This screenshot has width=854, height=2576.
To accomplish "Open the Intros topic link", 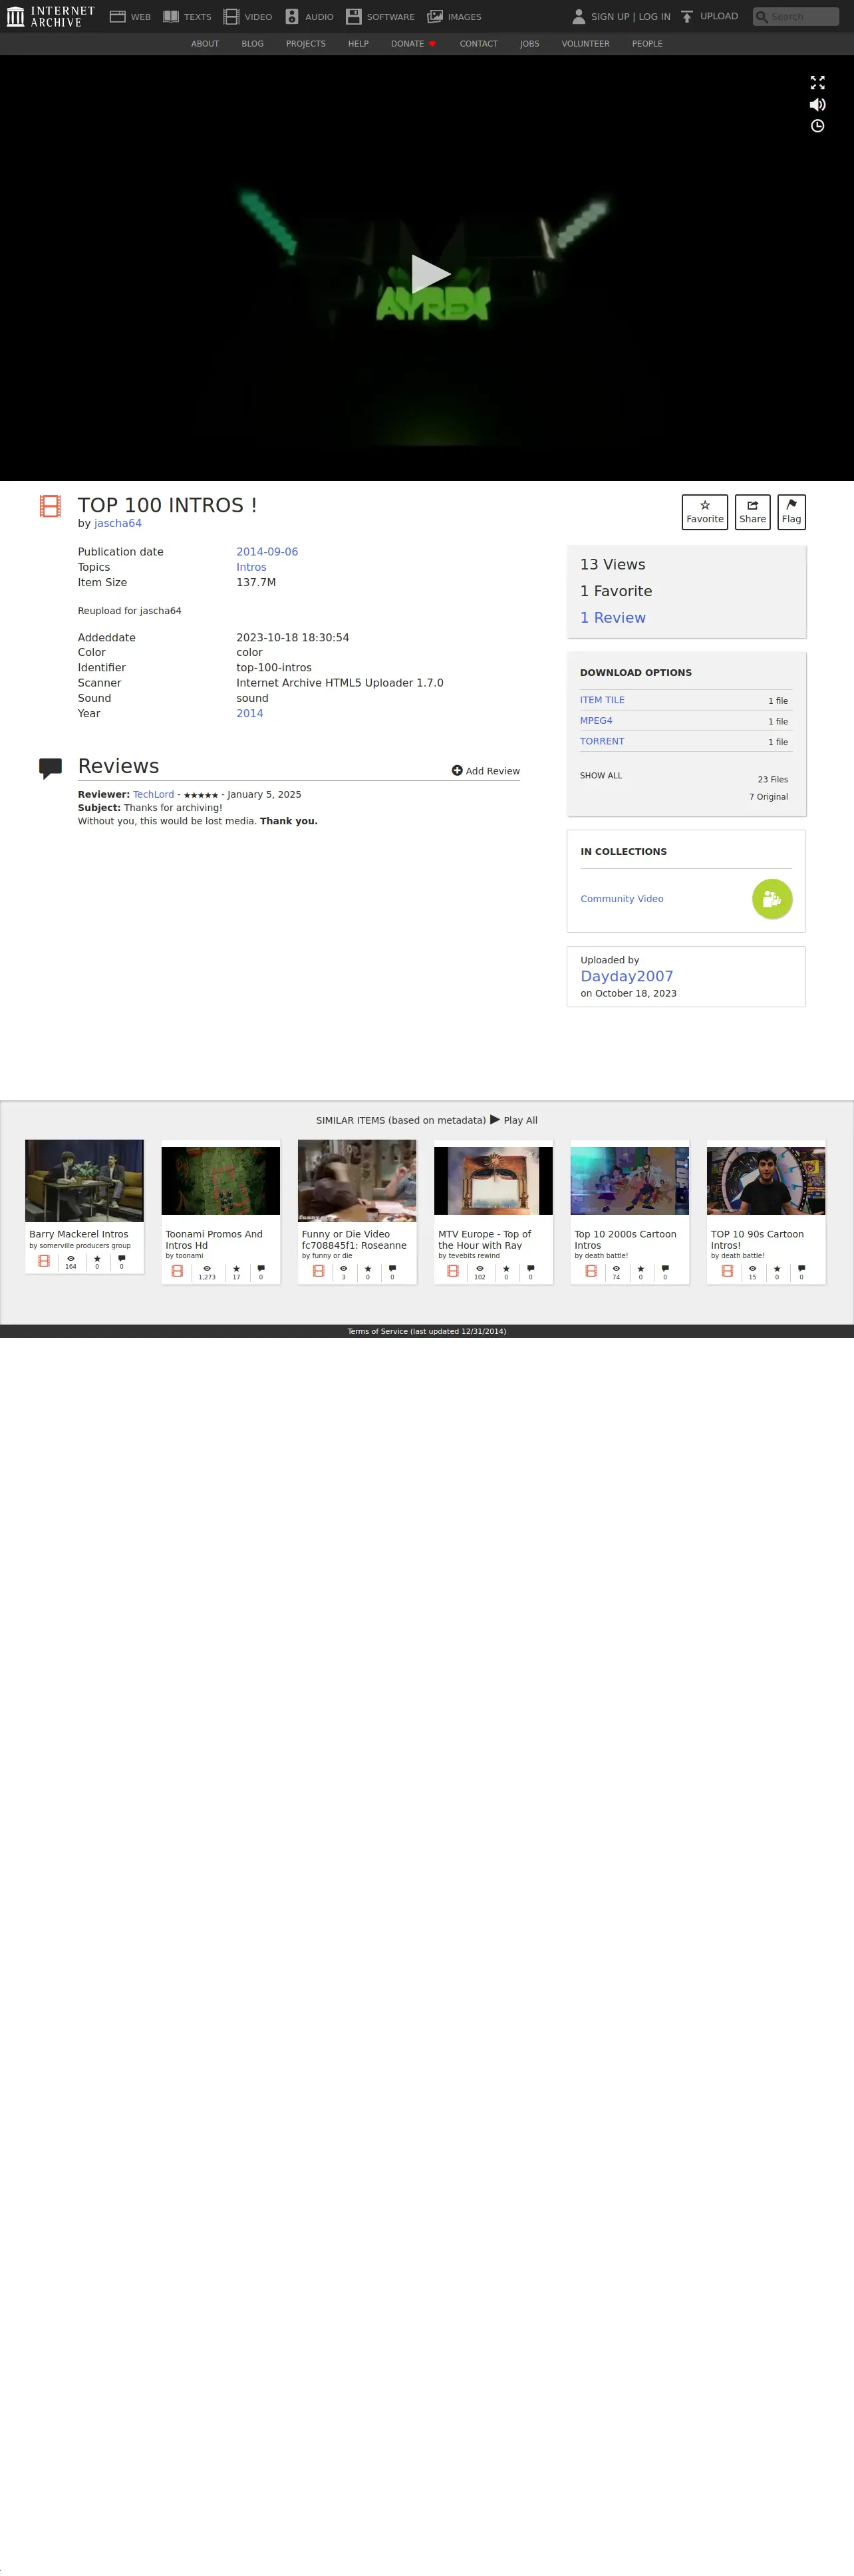I will (251, 567).
